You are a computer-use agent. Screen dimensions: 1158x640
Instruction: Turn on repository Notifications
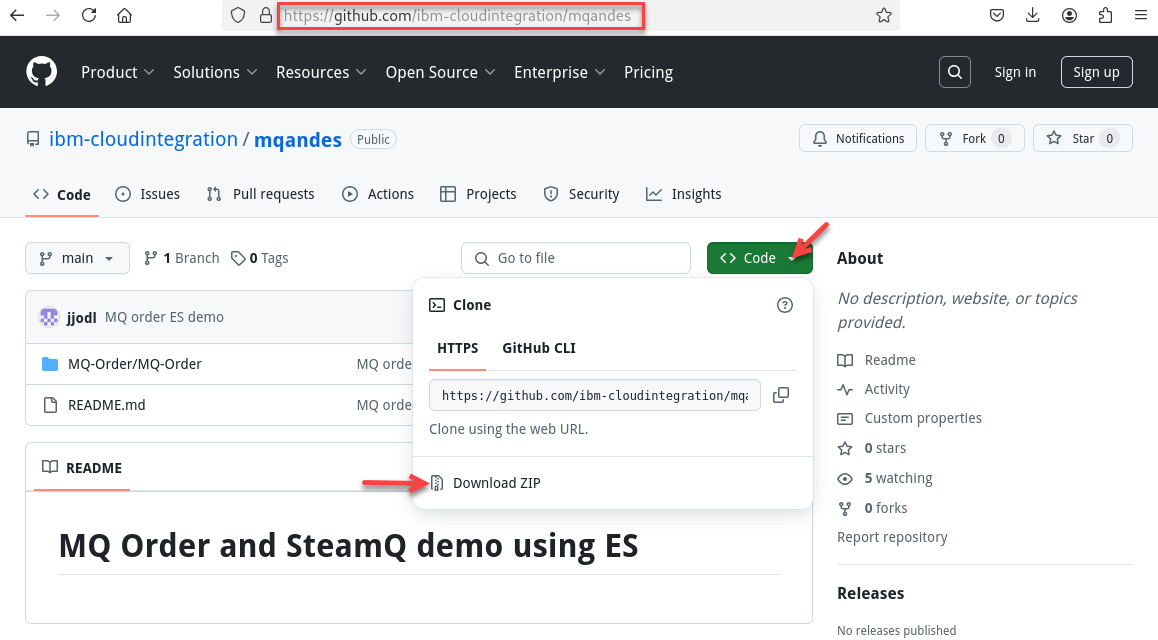point(858,139)
